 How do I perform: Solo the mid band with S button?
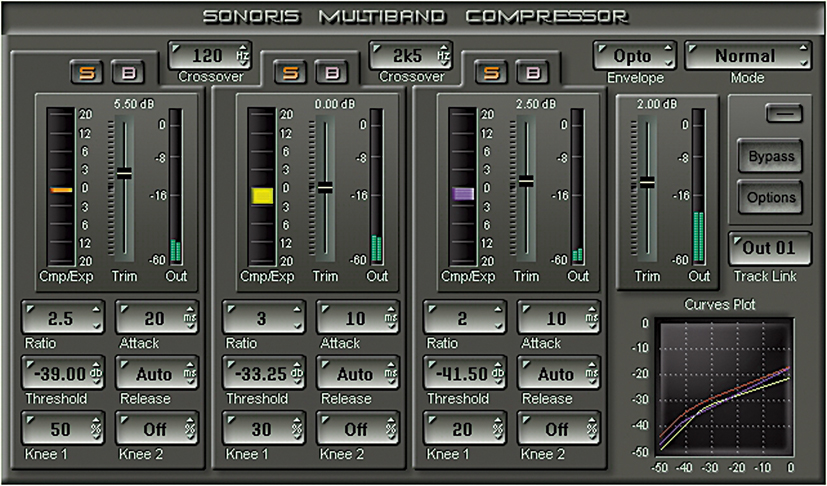pyautogui.click(x=290, y=73)
